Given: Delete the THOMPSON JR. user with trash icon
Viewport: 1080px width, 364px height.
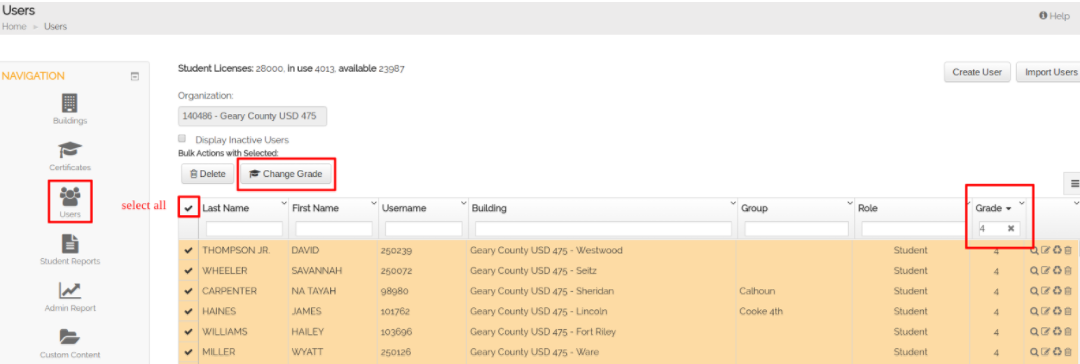Looking at the screenshot, I should point(1068,251).
